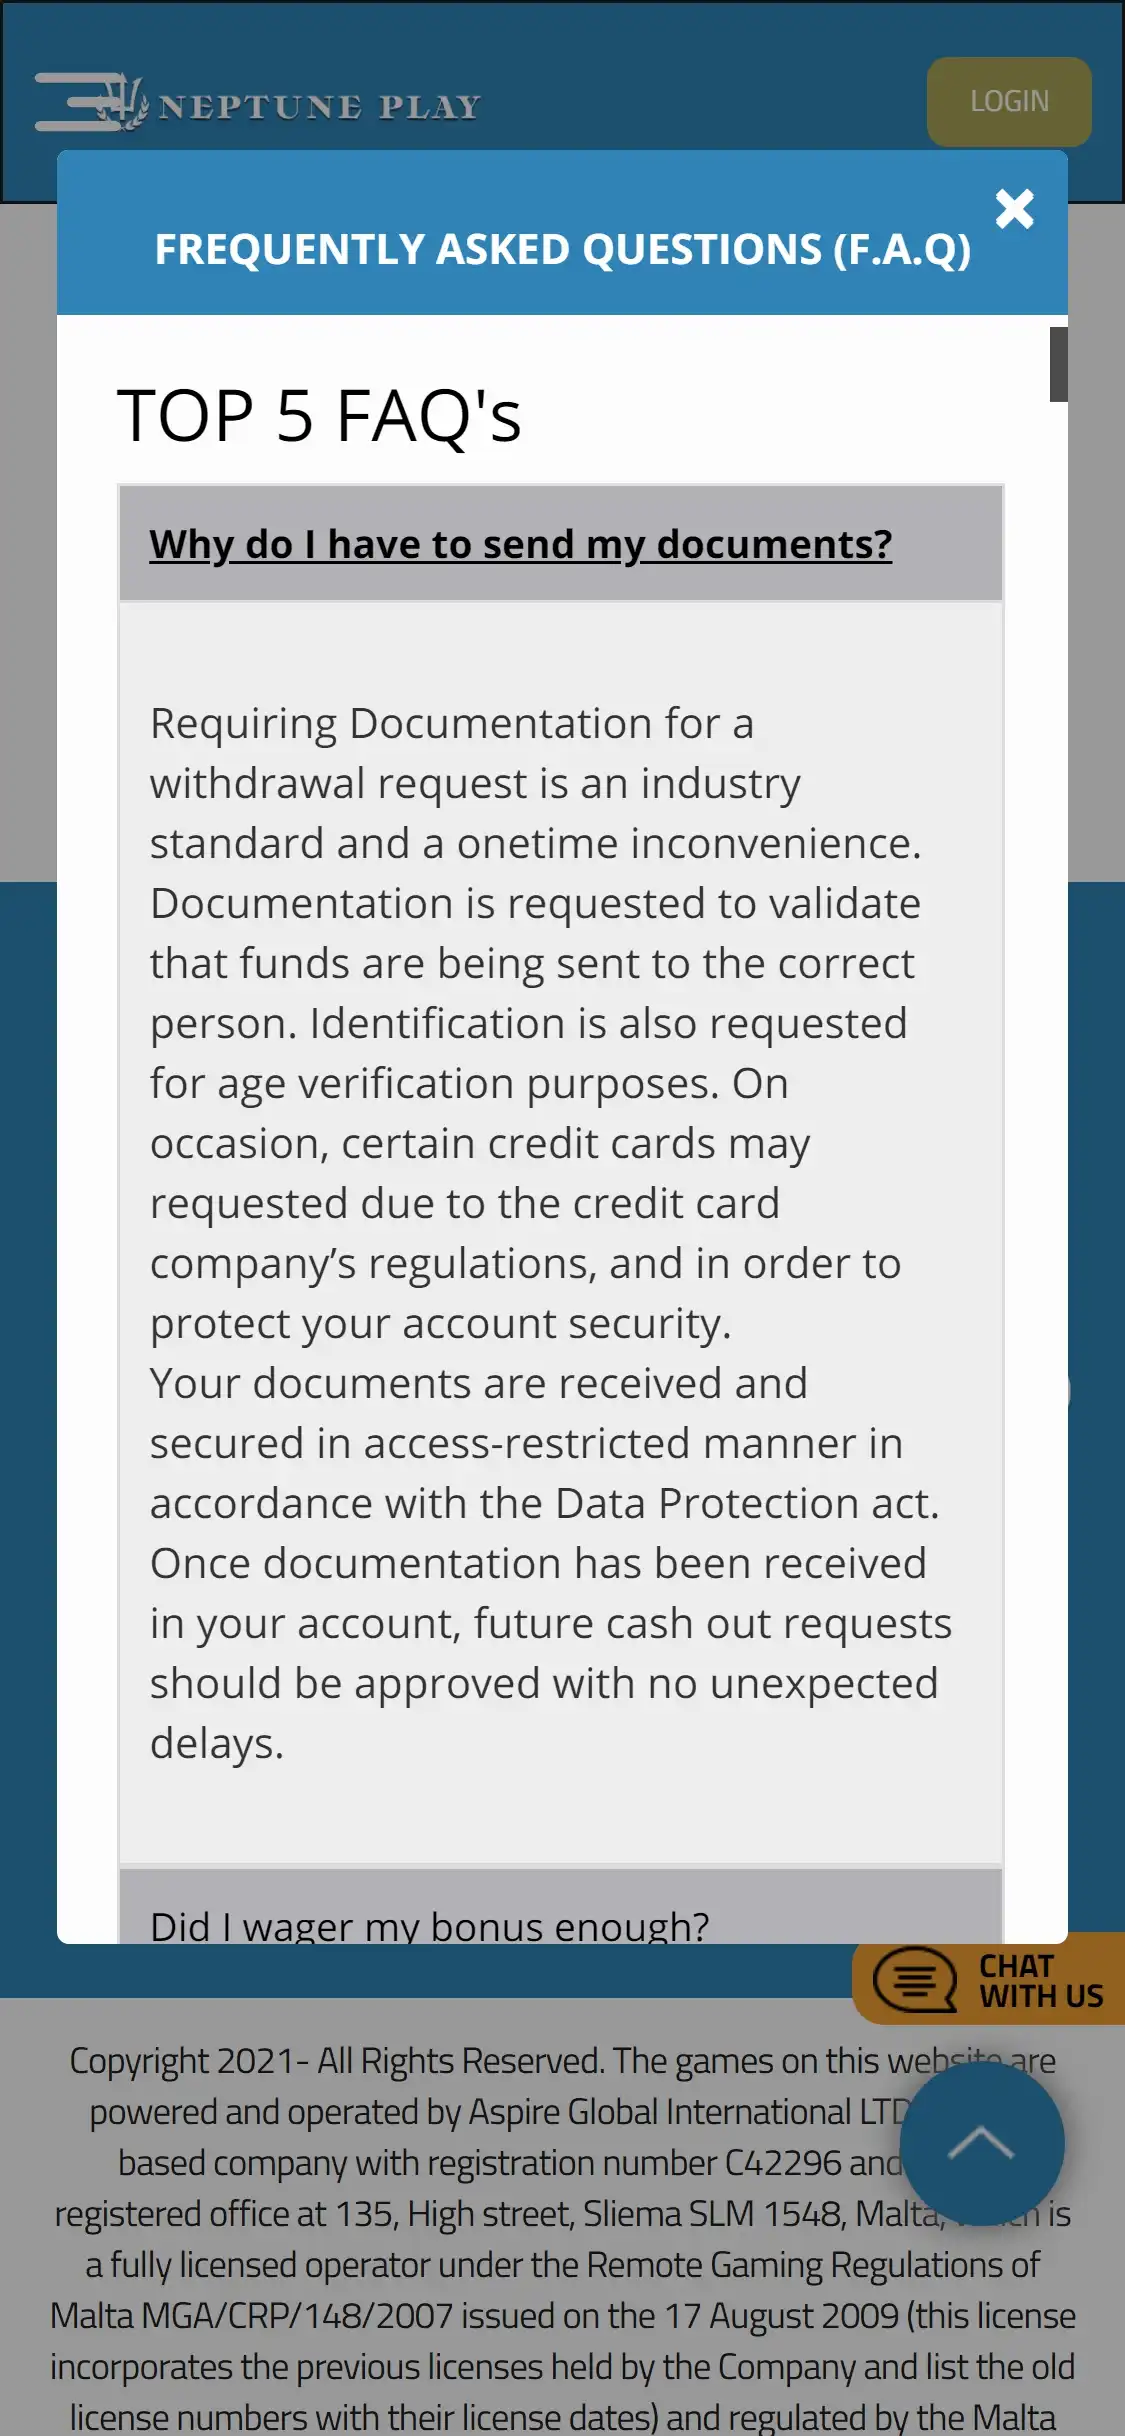Click the Sliema registered office address line

coord(500,2214)
